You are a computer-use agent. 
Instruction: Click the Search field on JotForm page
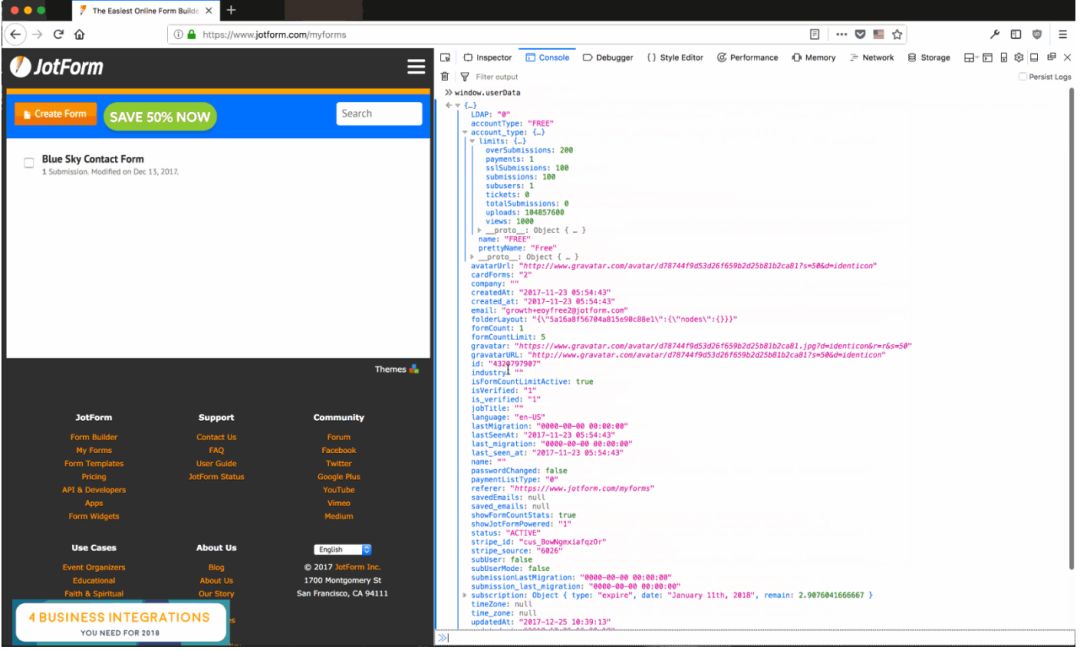[379, 114]
